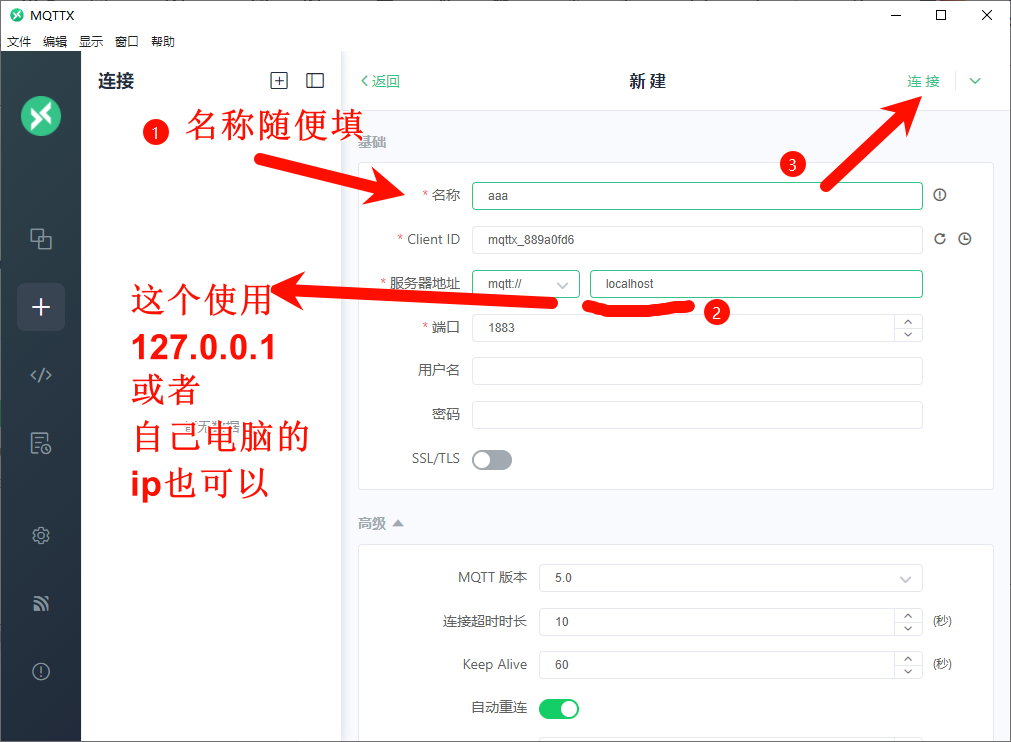Click the 端口 1883 input field
The width and height of the screenshot is (1011, 742).
[683, 327]
